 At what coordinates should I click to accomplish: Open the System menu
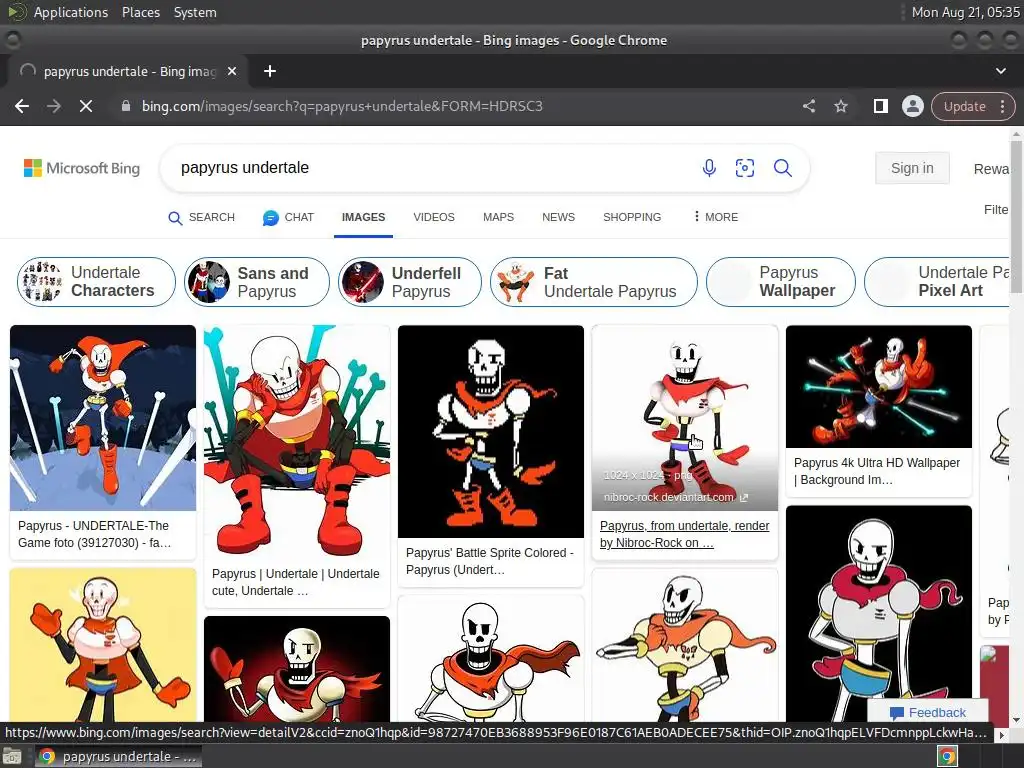coord(195,12)
